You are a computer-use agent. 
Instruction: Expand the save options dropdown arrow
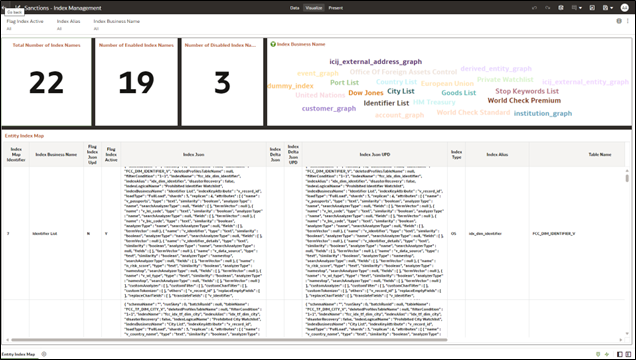[x=611, y=8]
